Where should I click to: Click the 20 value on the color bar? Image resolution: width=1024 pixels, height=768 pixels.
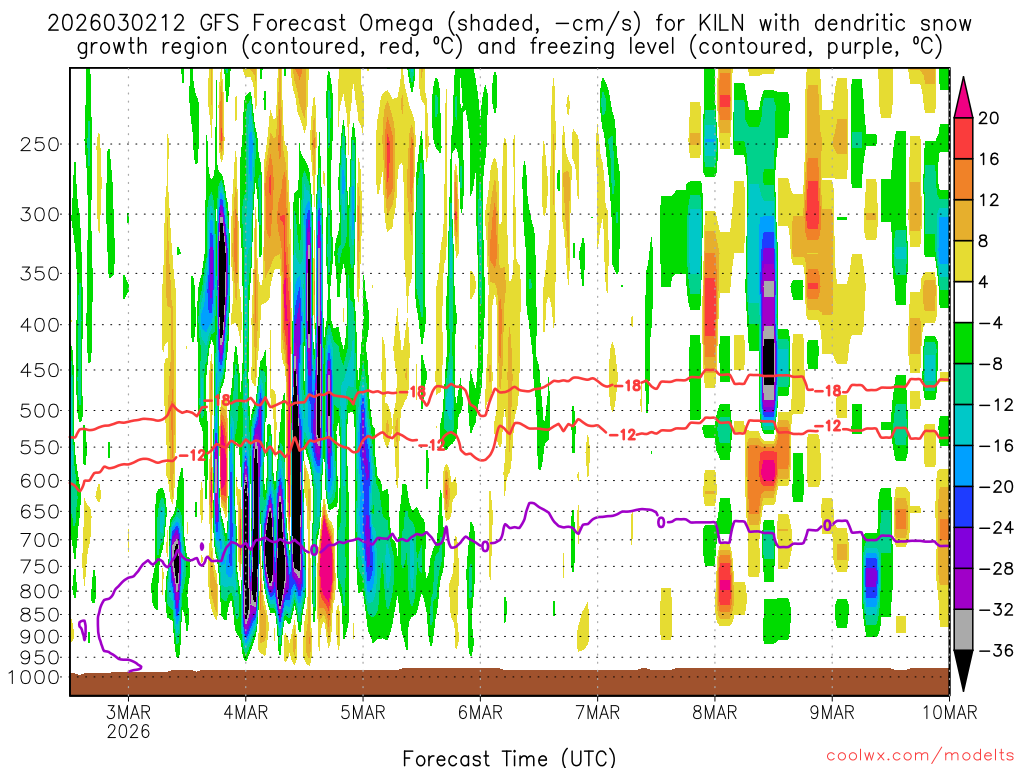coord(989,118)
